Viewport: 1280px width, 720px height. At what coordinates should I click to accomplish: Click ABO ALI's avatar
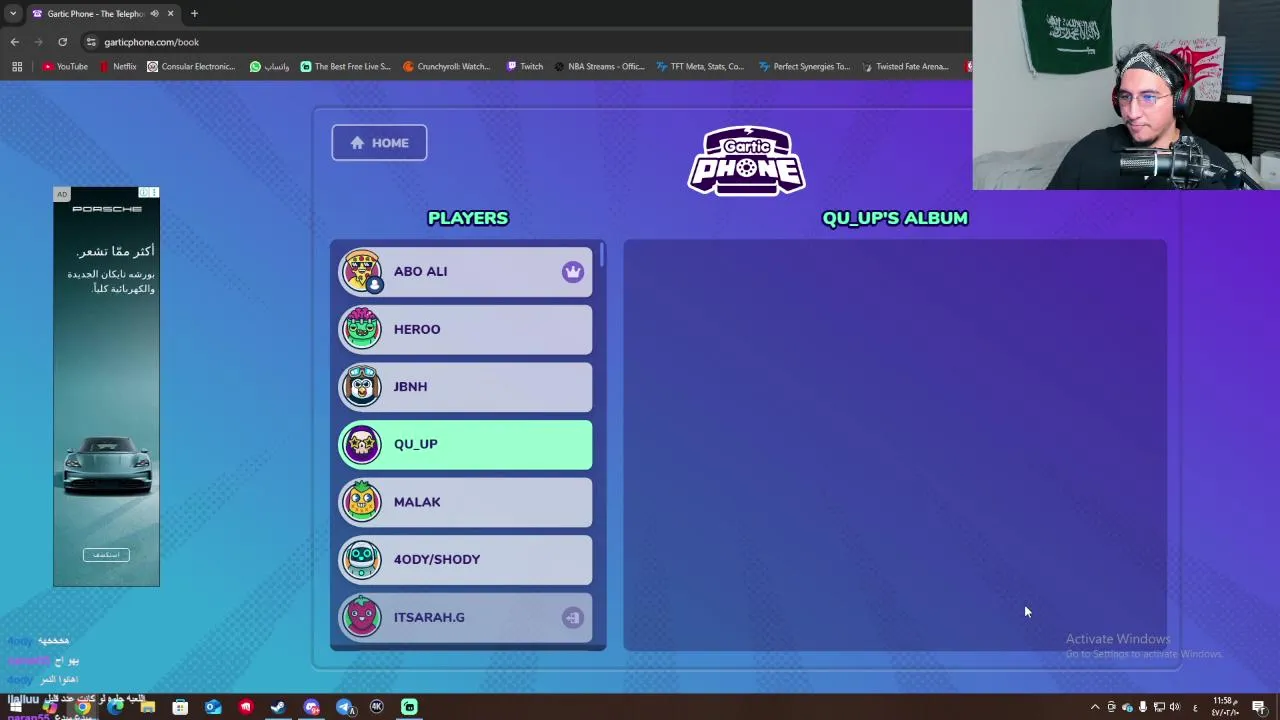(x=362, y=271)
